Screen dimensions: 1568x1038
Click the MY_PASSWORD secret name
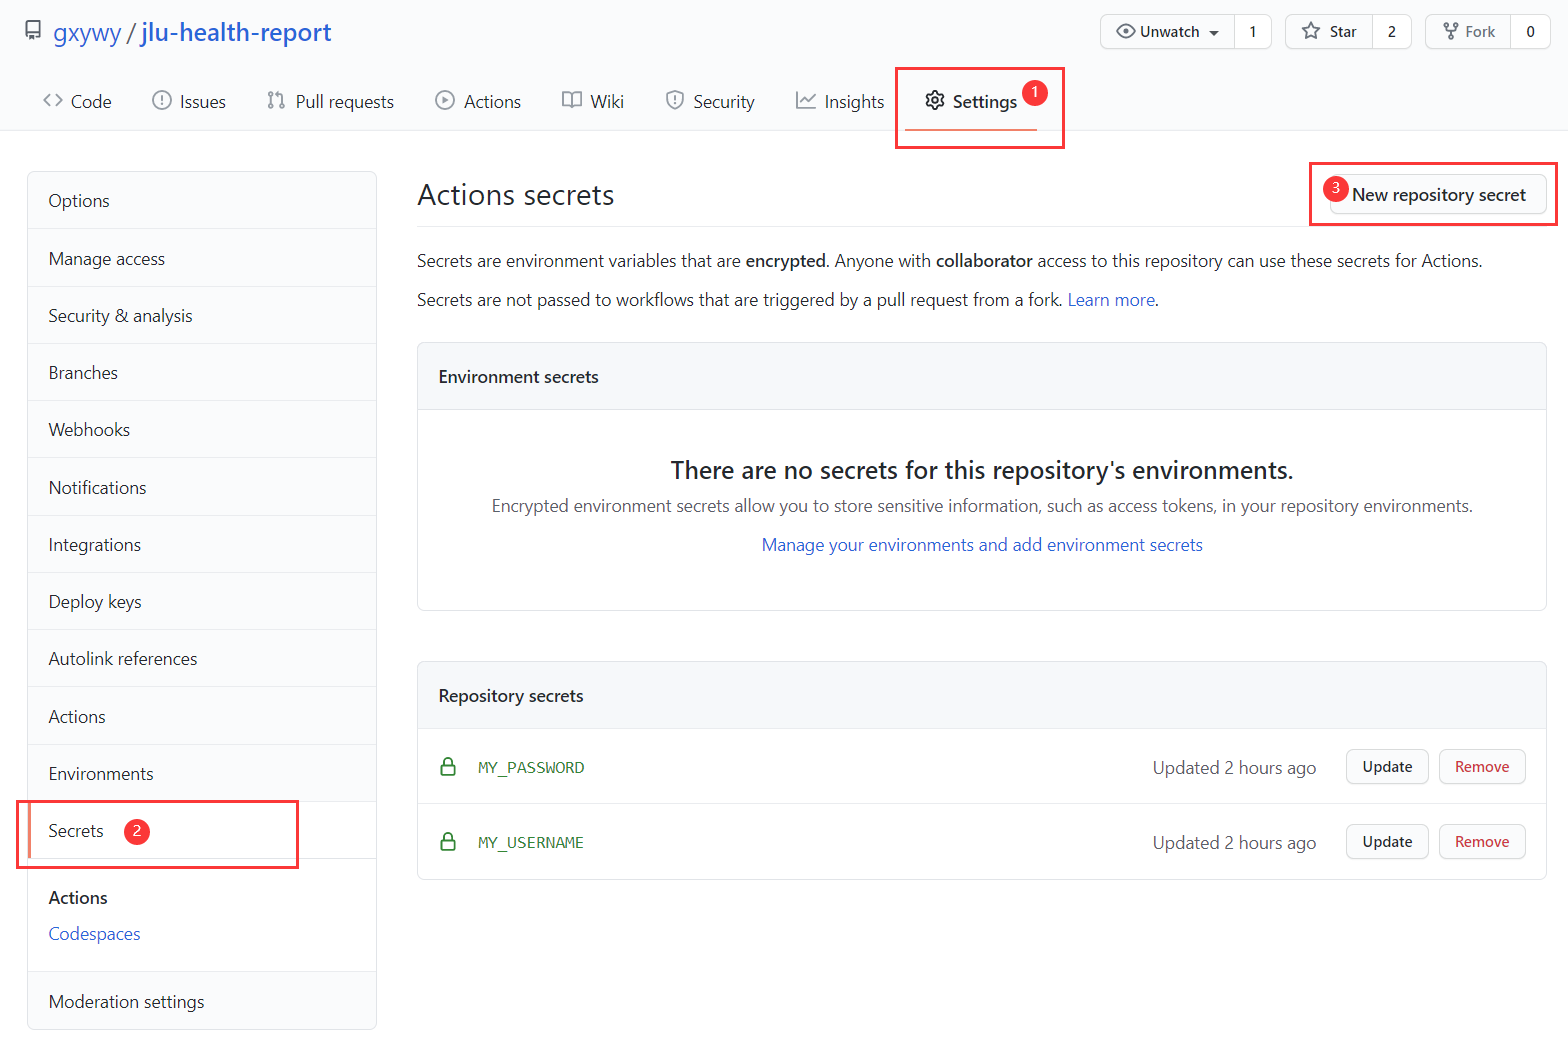(x=531, y=768)
